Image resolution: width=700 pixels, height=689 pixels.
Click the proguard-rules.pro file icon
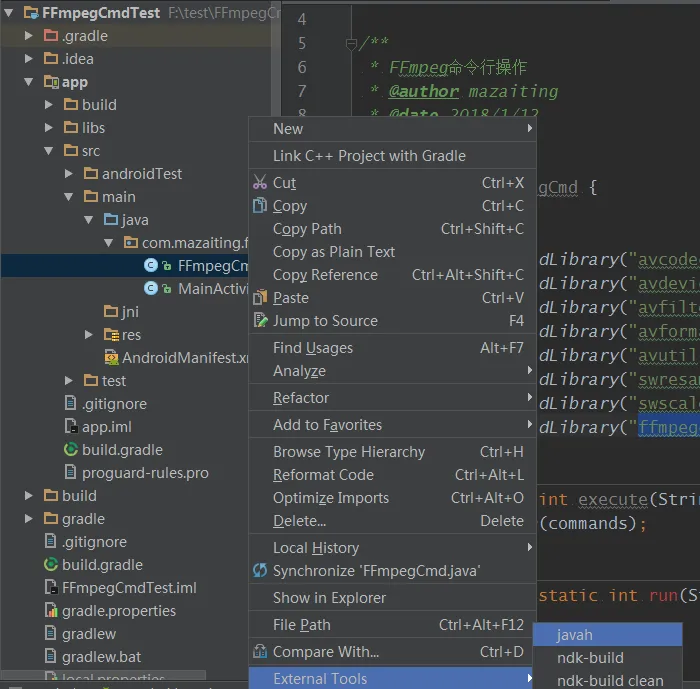[x=71, y=472]
